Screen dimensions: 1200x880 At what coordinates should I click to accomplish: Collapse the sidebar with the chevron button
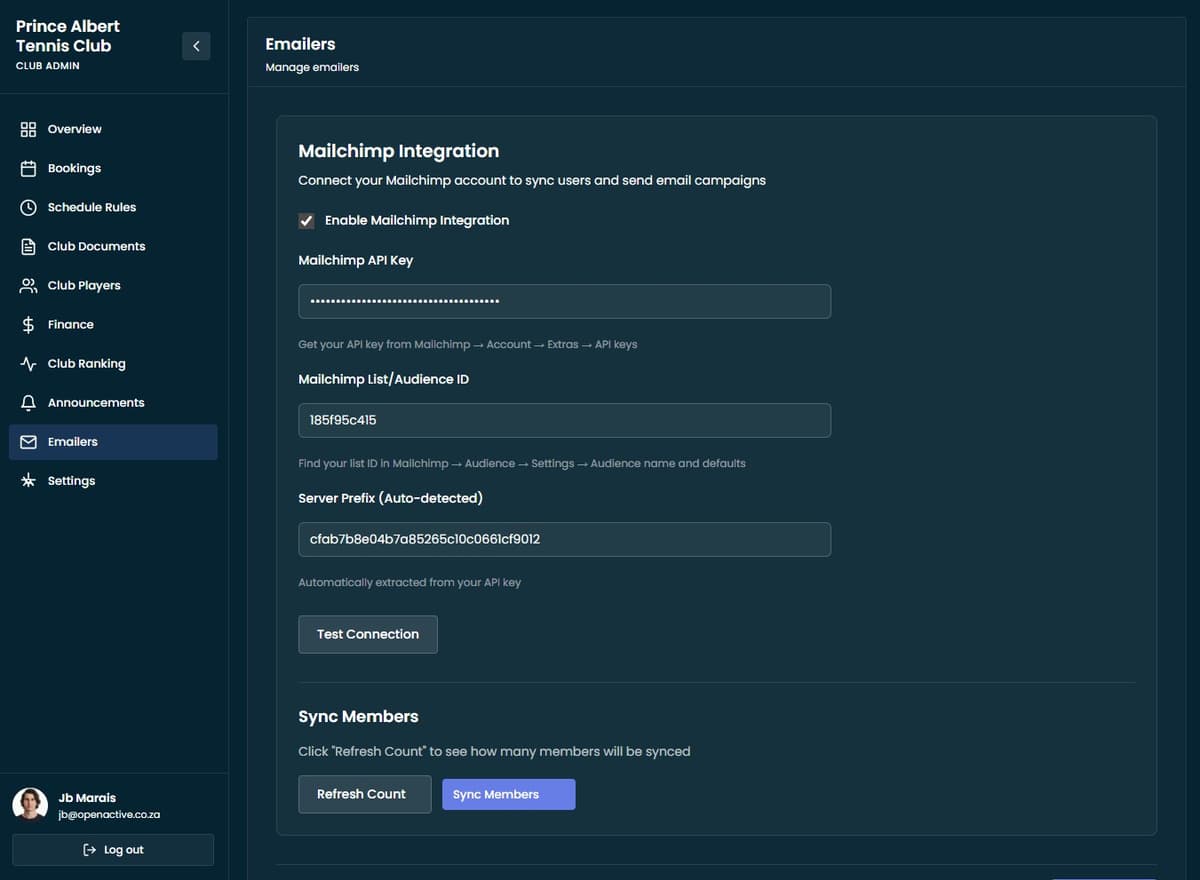[x=196, y=46]
